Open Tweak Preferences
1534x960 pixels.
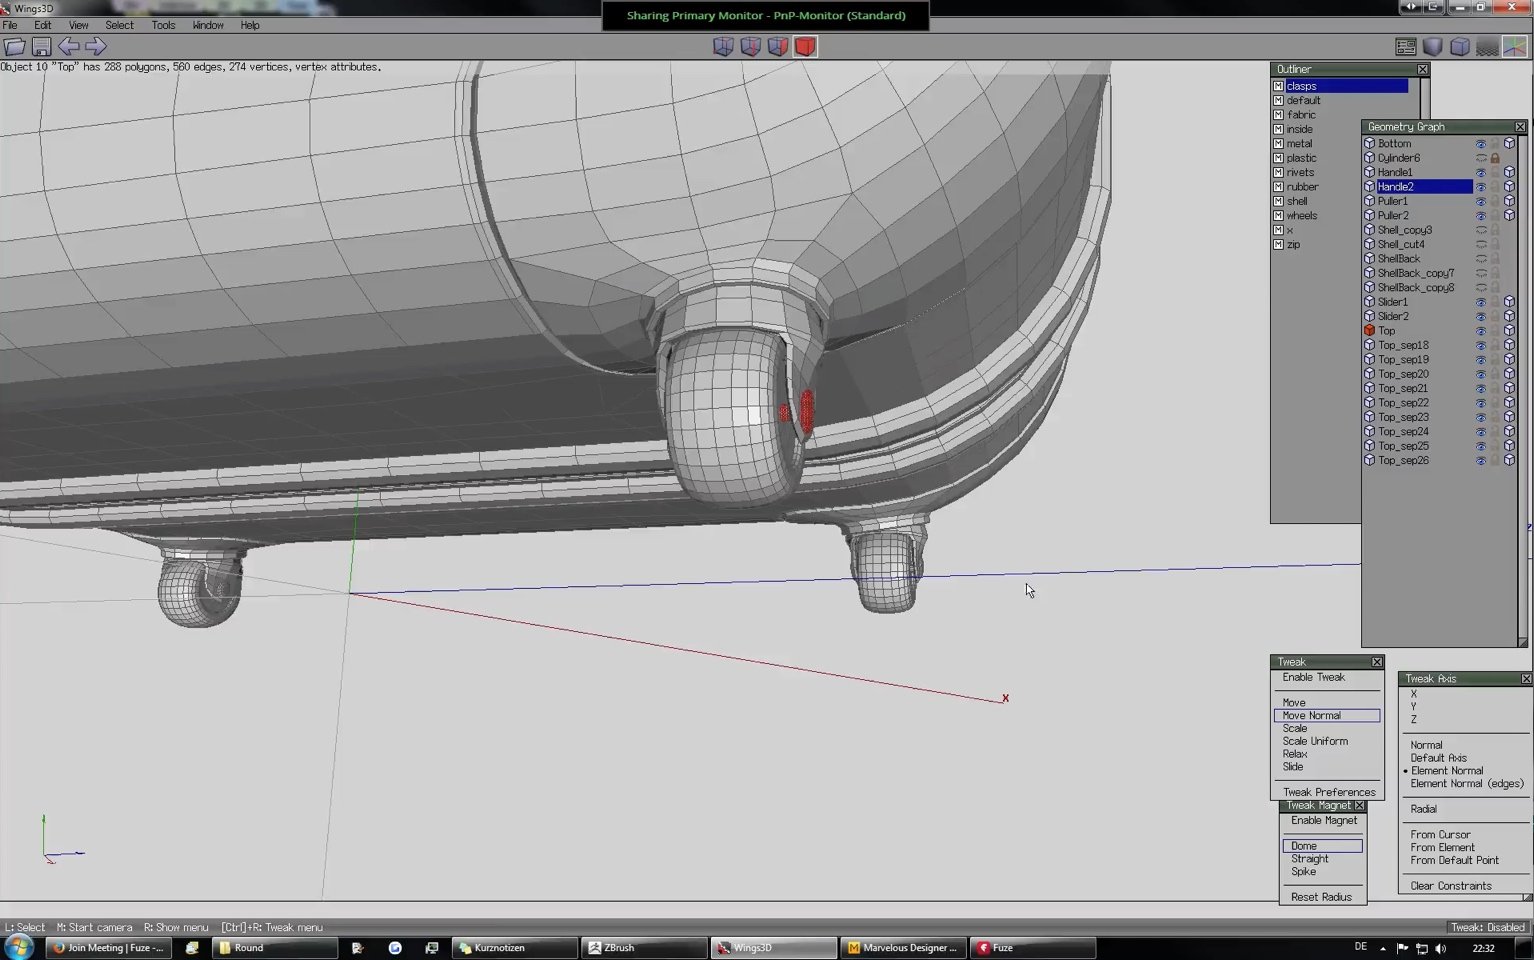(1329, 793)
